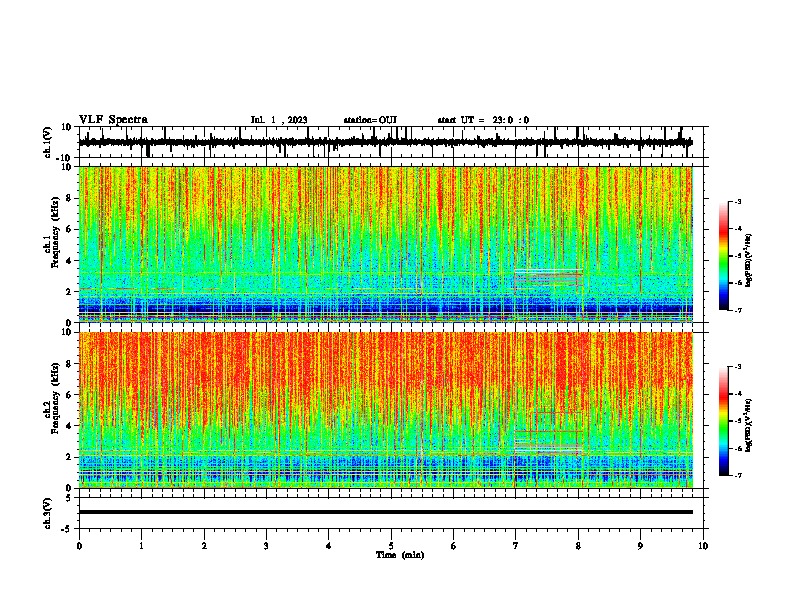The height and width of the screenshot is (612, 792).
Task: Click the "4" tick on the time axis
Action: (329, 546)
